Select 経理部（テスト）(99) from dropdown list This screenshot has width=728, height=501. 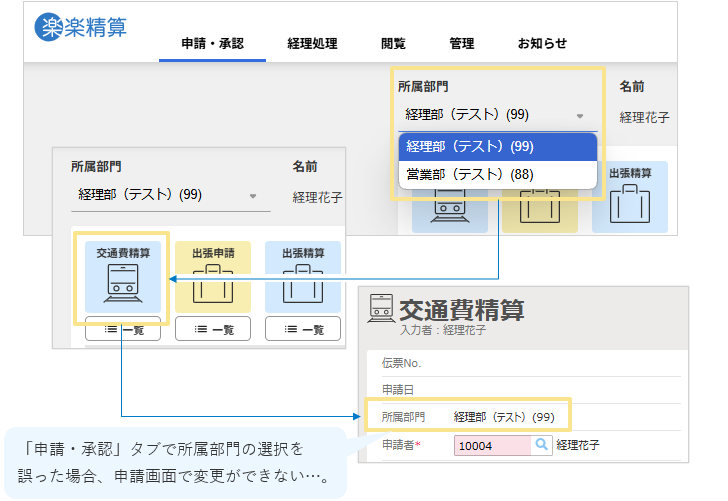click(497, 147)
